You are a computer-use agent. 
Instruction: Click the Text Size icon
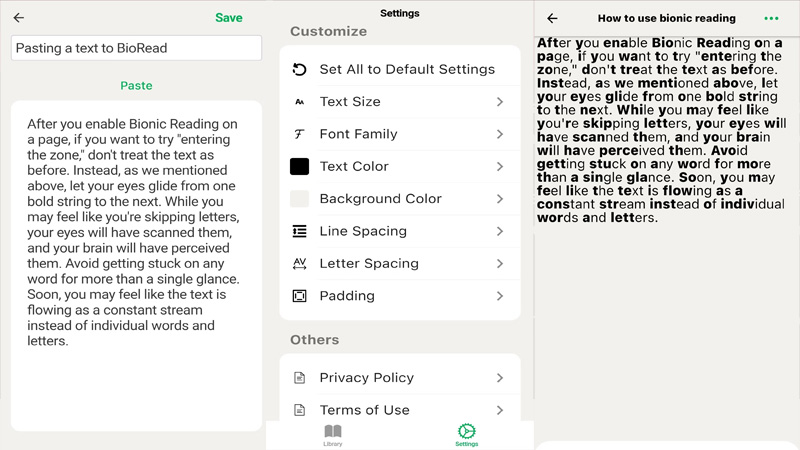tap(299, 102)
